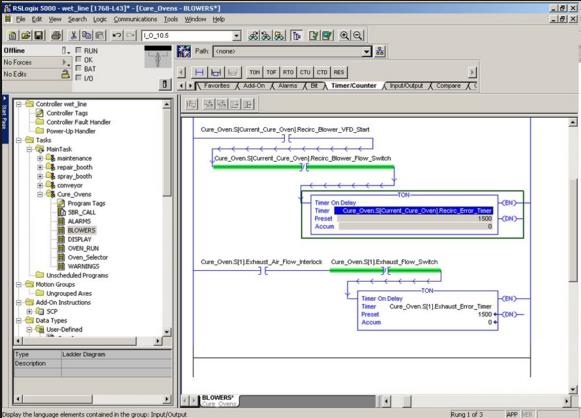Screen dimensions: 581x418
Task: Click the new branch icon
Action: [216, 72]
